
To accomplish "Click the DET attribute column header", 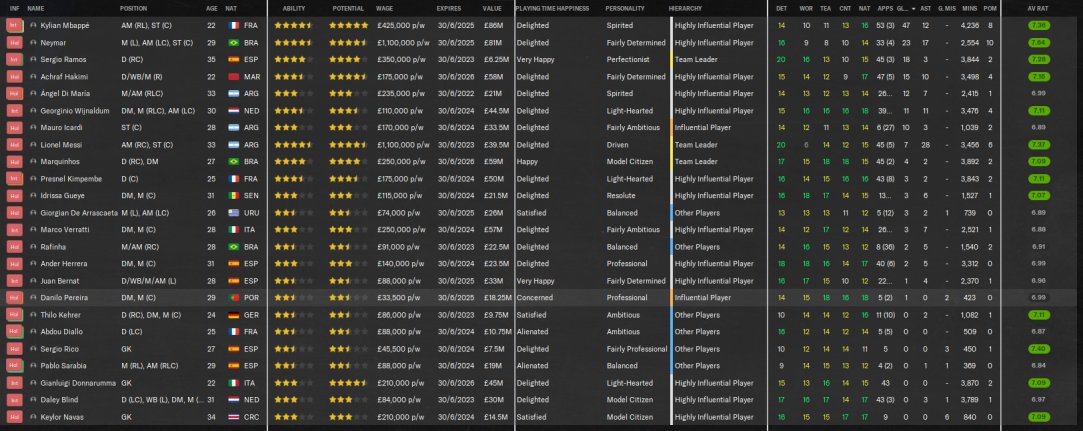I will click(x=781, y=8).
